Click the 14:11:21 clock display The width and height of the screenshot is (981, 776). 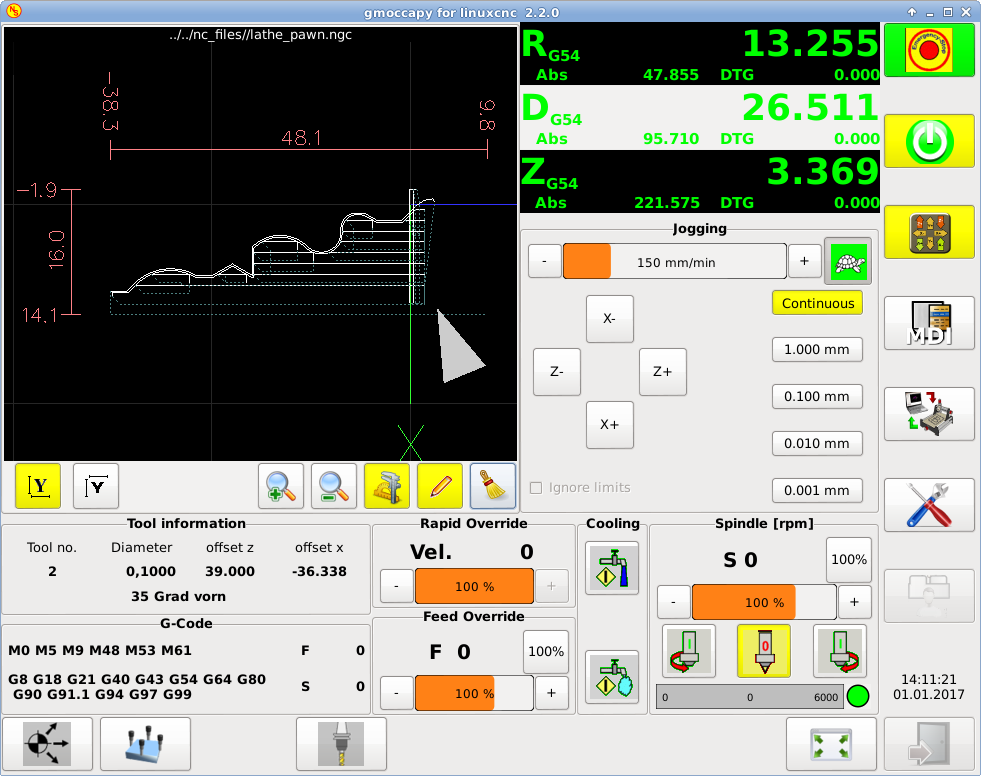tap(928, 679)
